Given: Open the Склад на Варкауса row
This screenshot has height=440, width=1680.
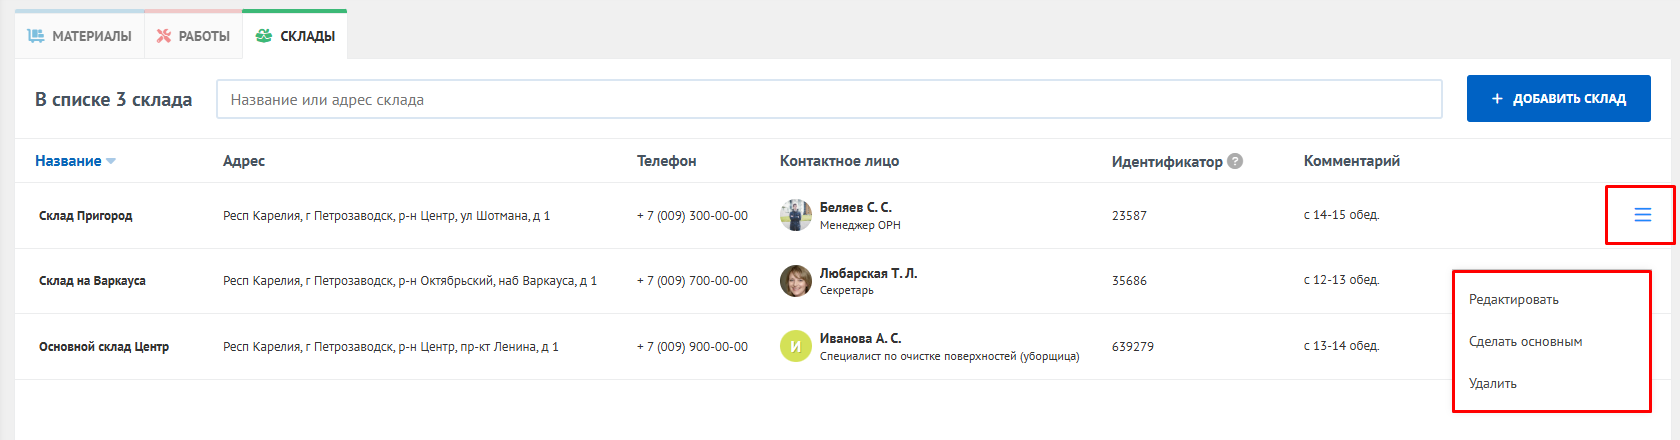Looking at the screenshot, I should [92, 281].
